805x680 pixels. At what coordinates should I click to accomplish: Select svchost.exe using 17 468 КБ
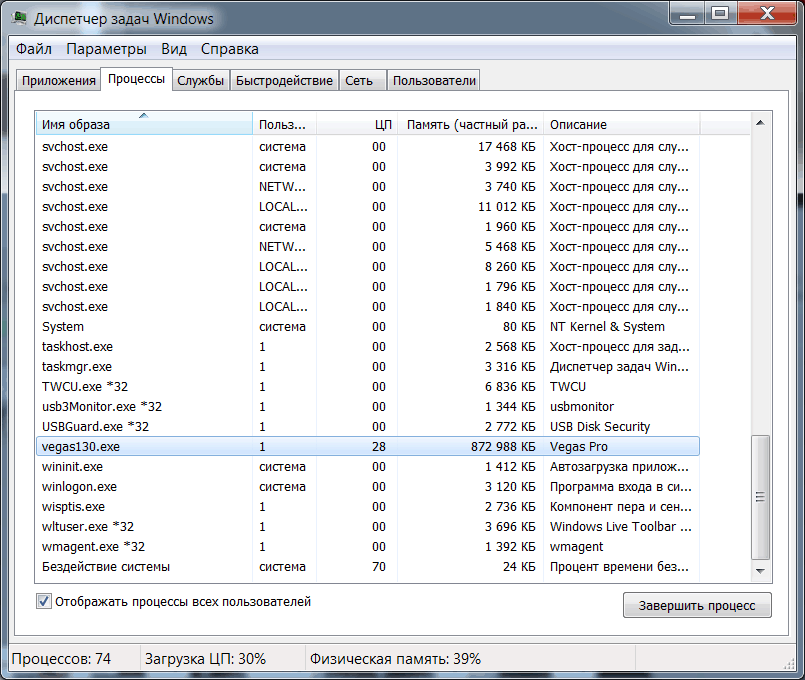point(368,146)
